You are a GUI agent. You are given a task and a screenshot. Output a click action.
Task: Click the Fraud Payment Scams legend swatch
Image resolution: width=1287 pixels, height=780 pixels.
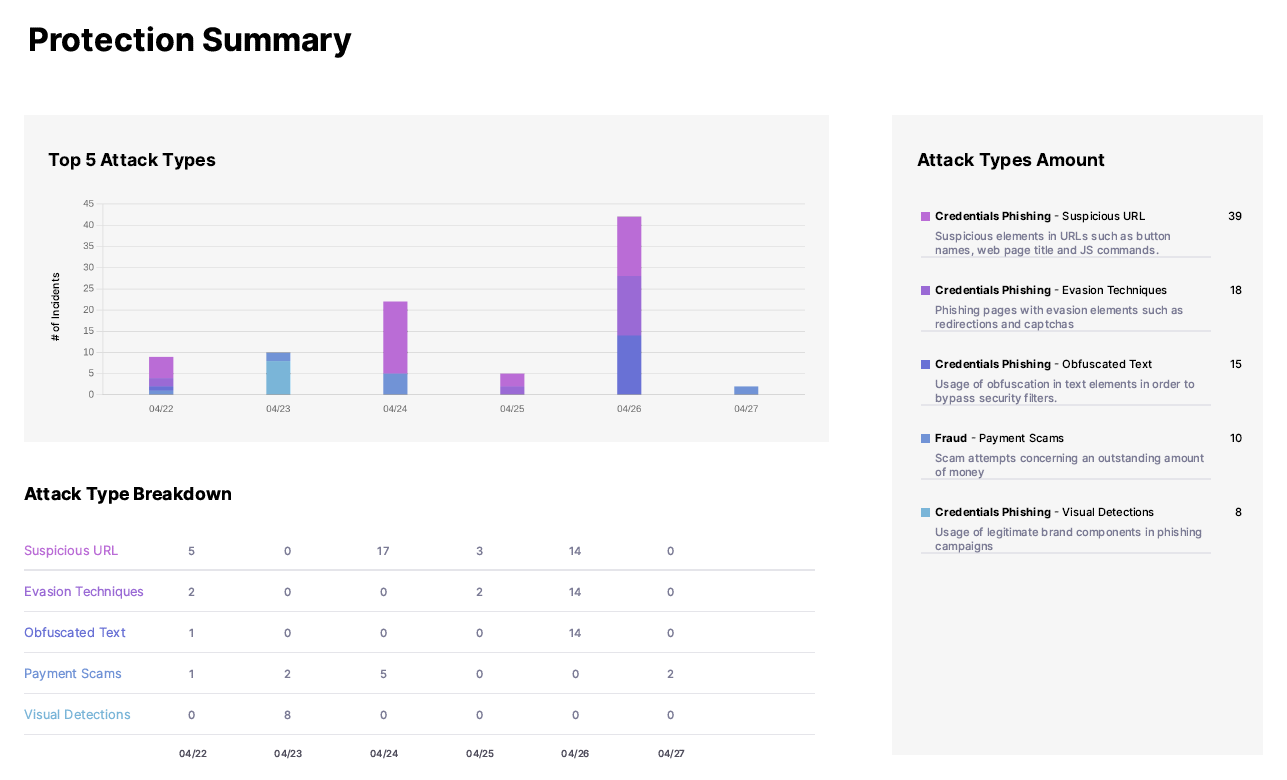[x=925, y=438]
